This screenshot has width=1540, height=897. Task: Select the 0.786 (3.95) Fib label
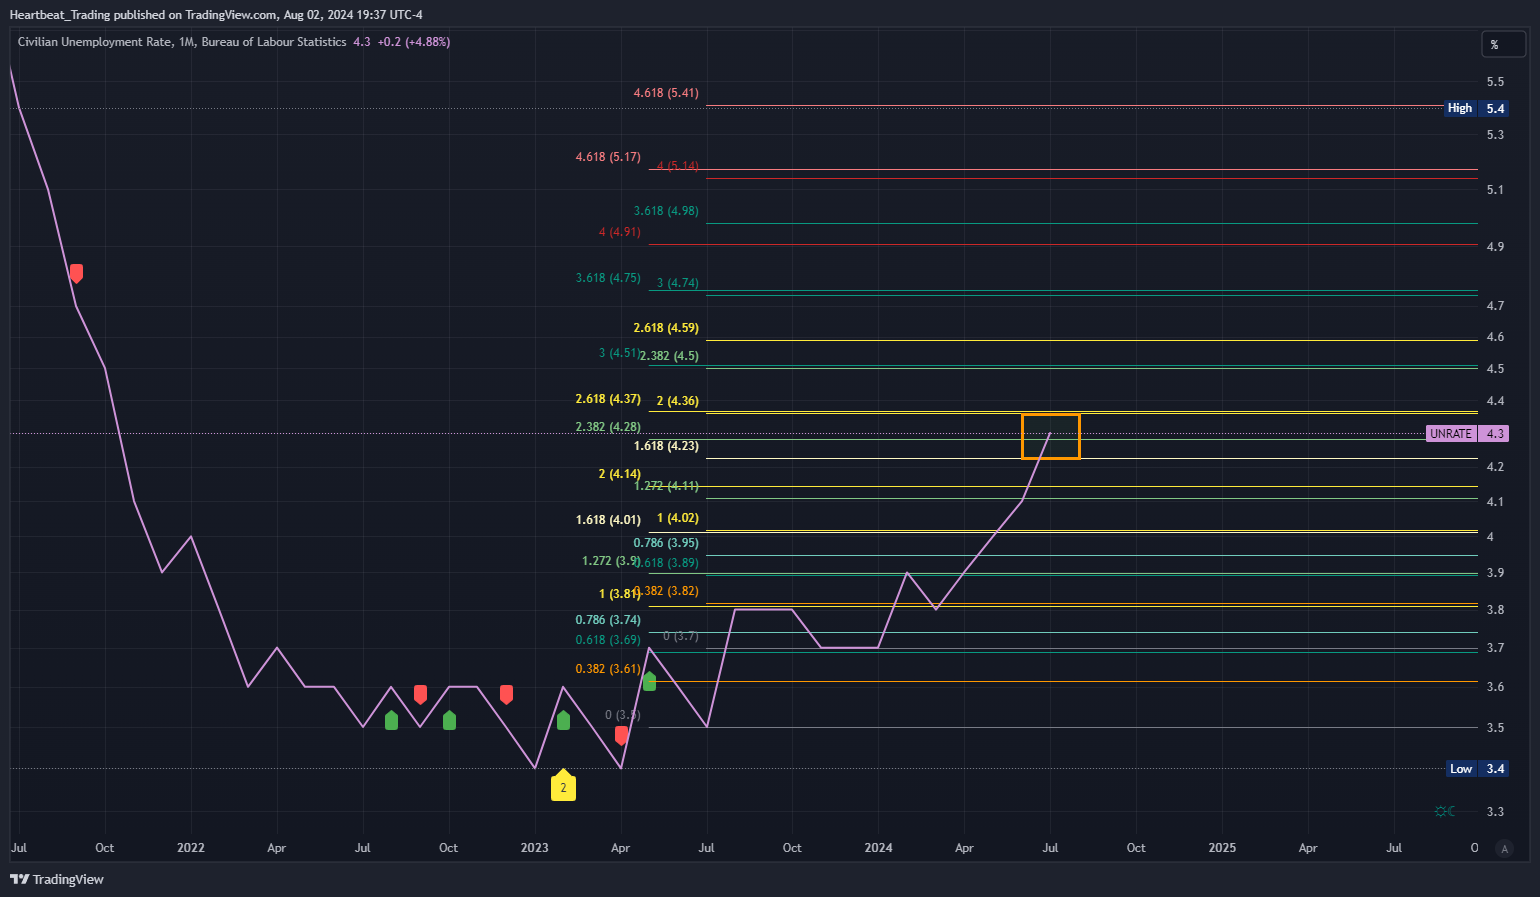[666, 543]
